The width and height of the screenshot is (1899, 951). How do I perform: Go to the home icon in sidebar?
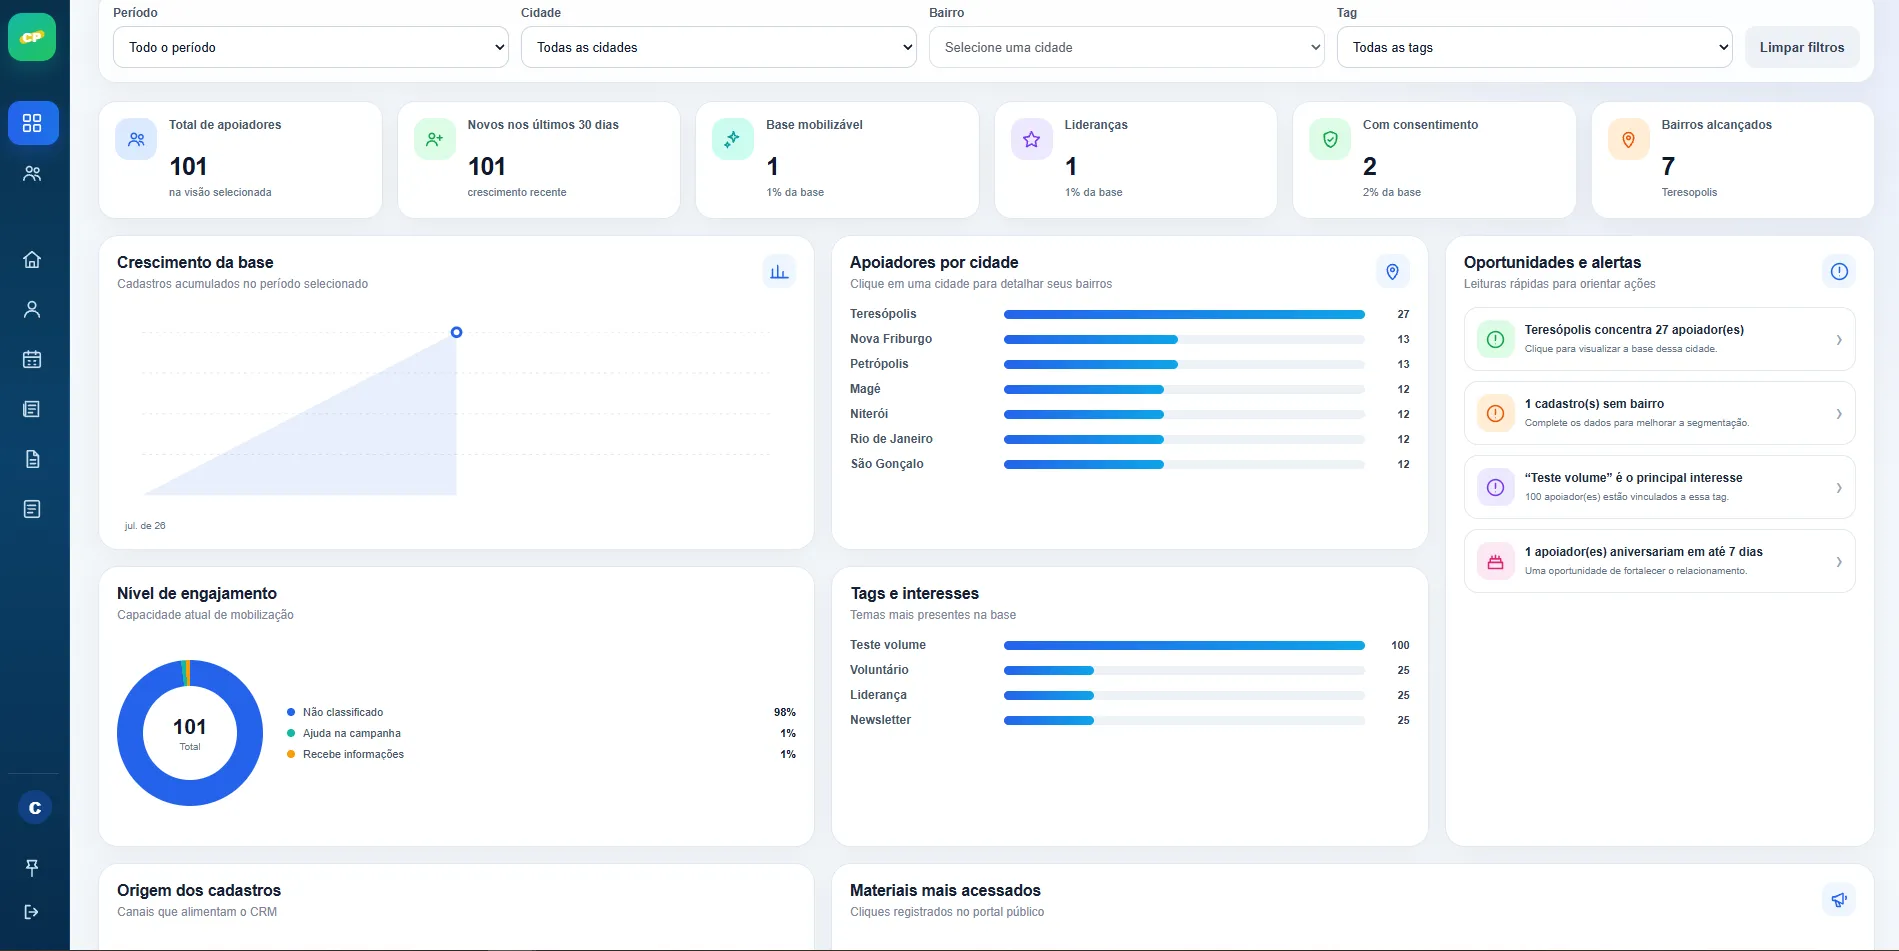(33, 259)
